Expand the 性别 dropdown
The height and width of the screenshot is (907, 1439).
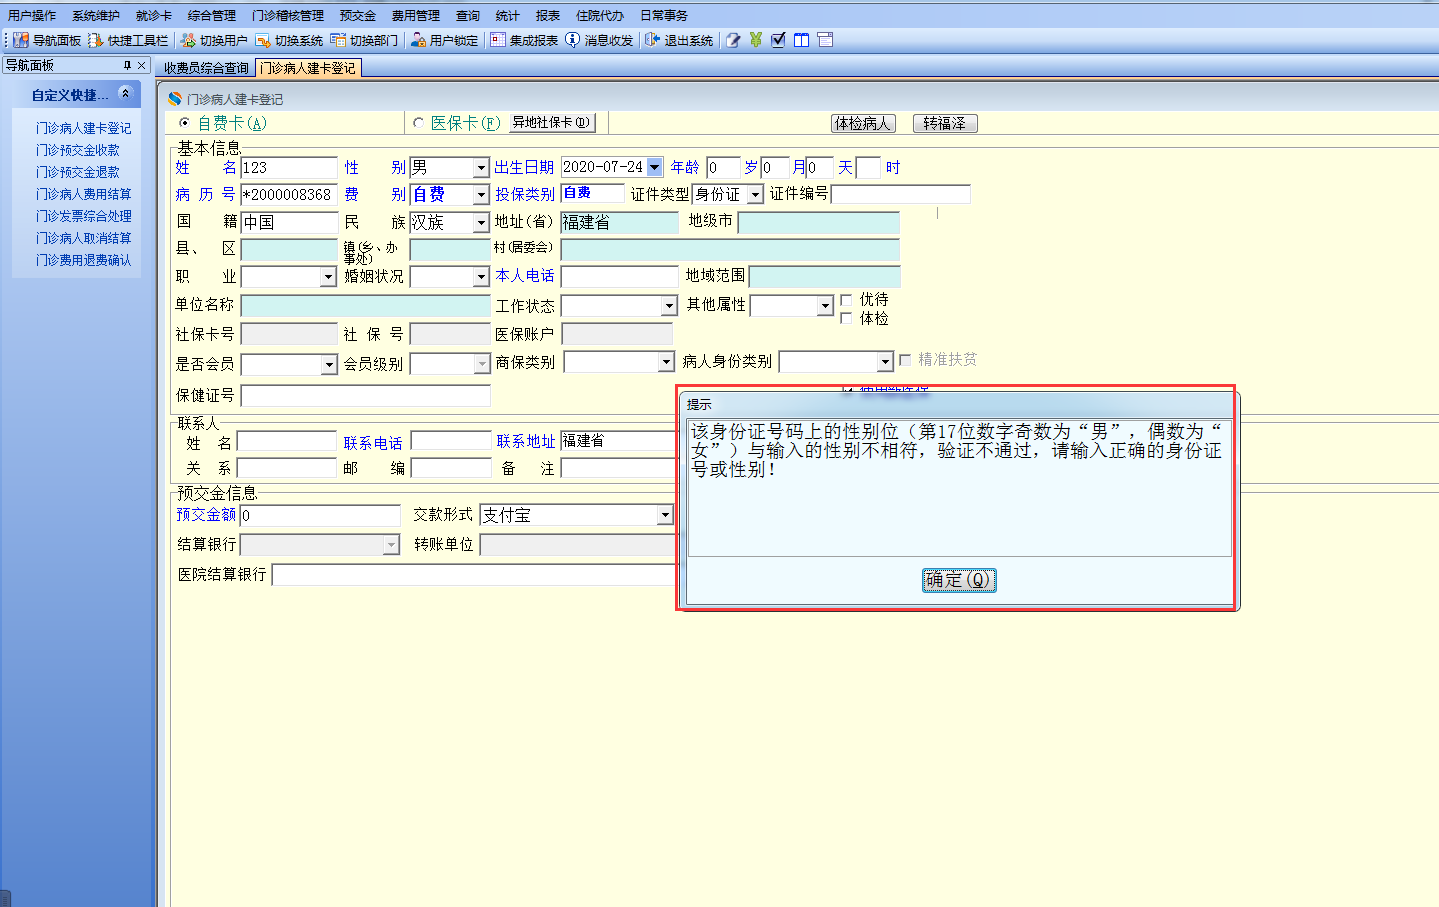coord(481,168)
